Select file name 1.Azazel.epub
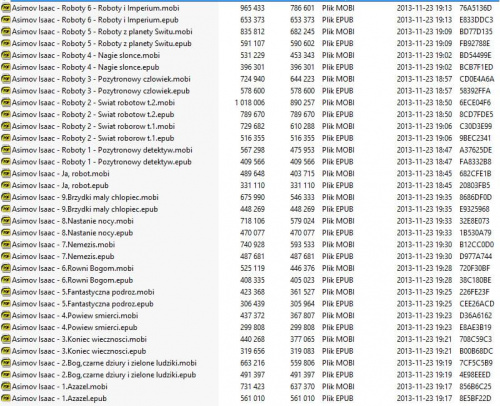500x406 pixels. tap(59, 399)
